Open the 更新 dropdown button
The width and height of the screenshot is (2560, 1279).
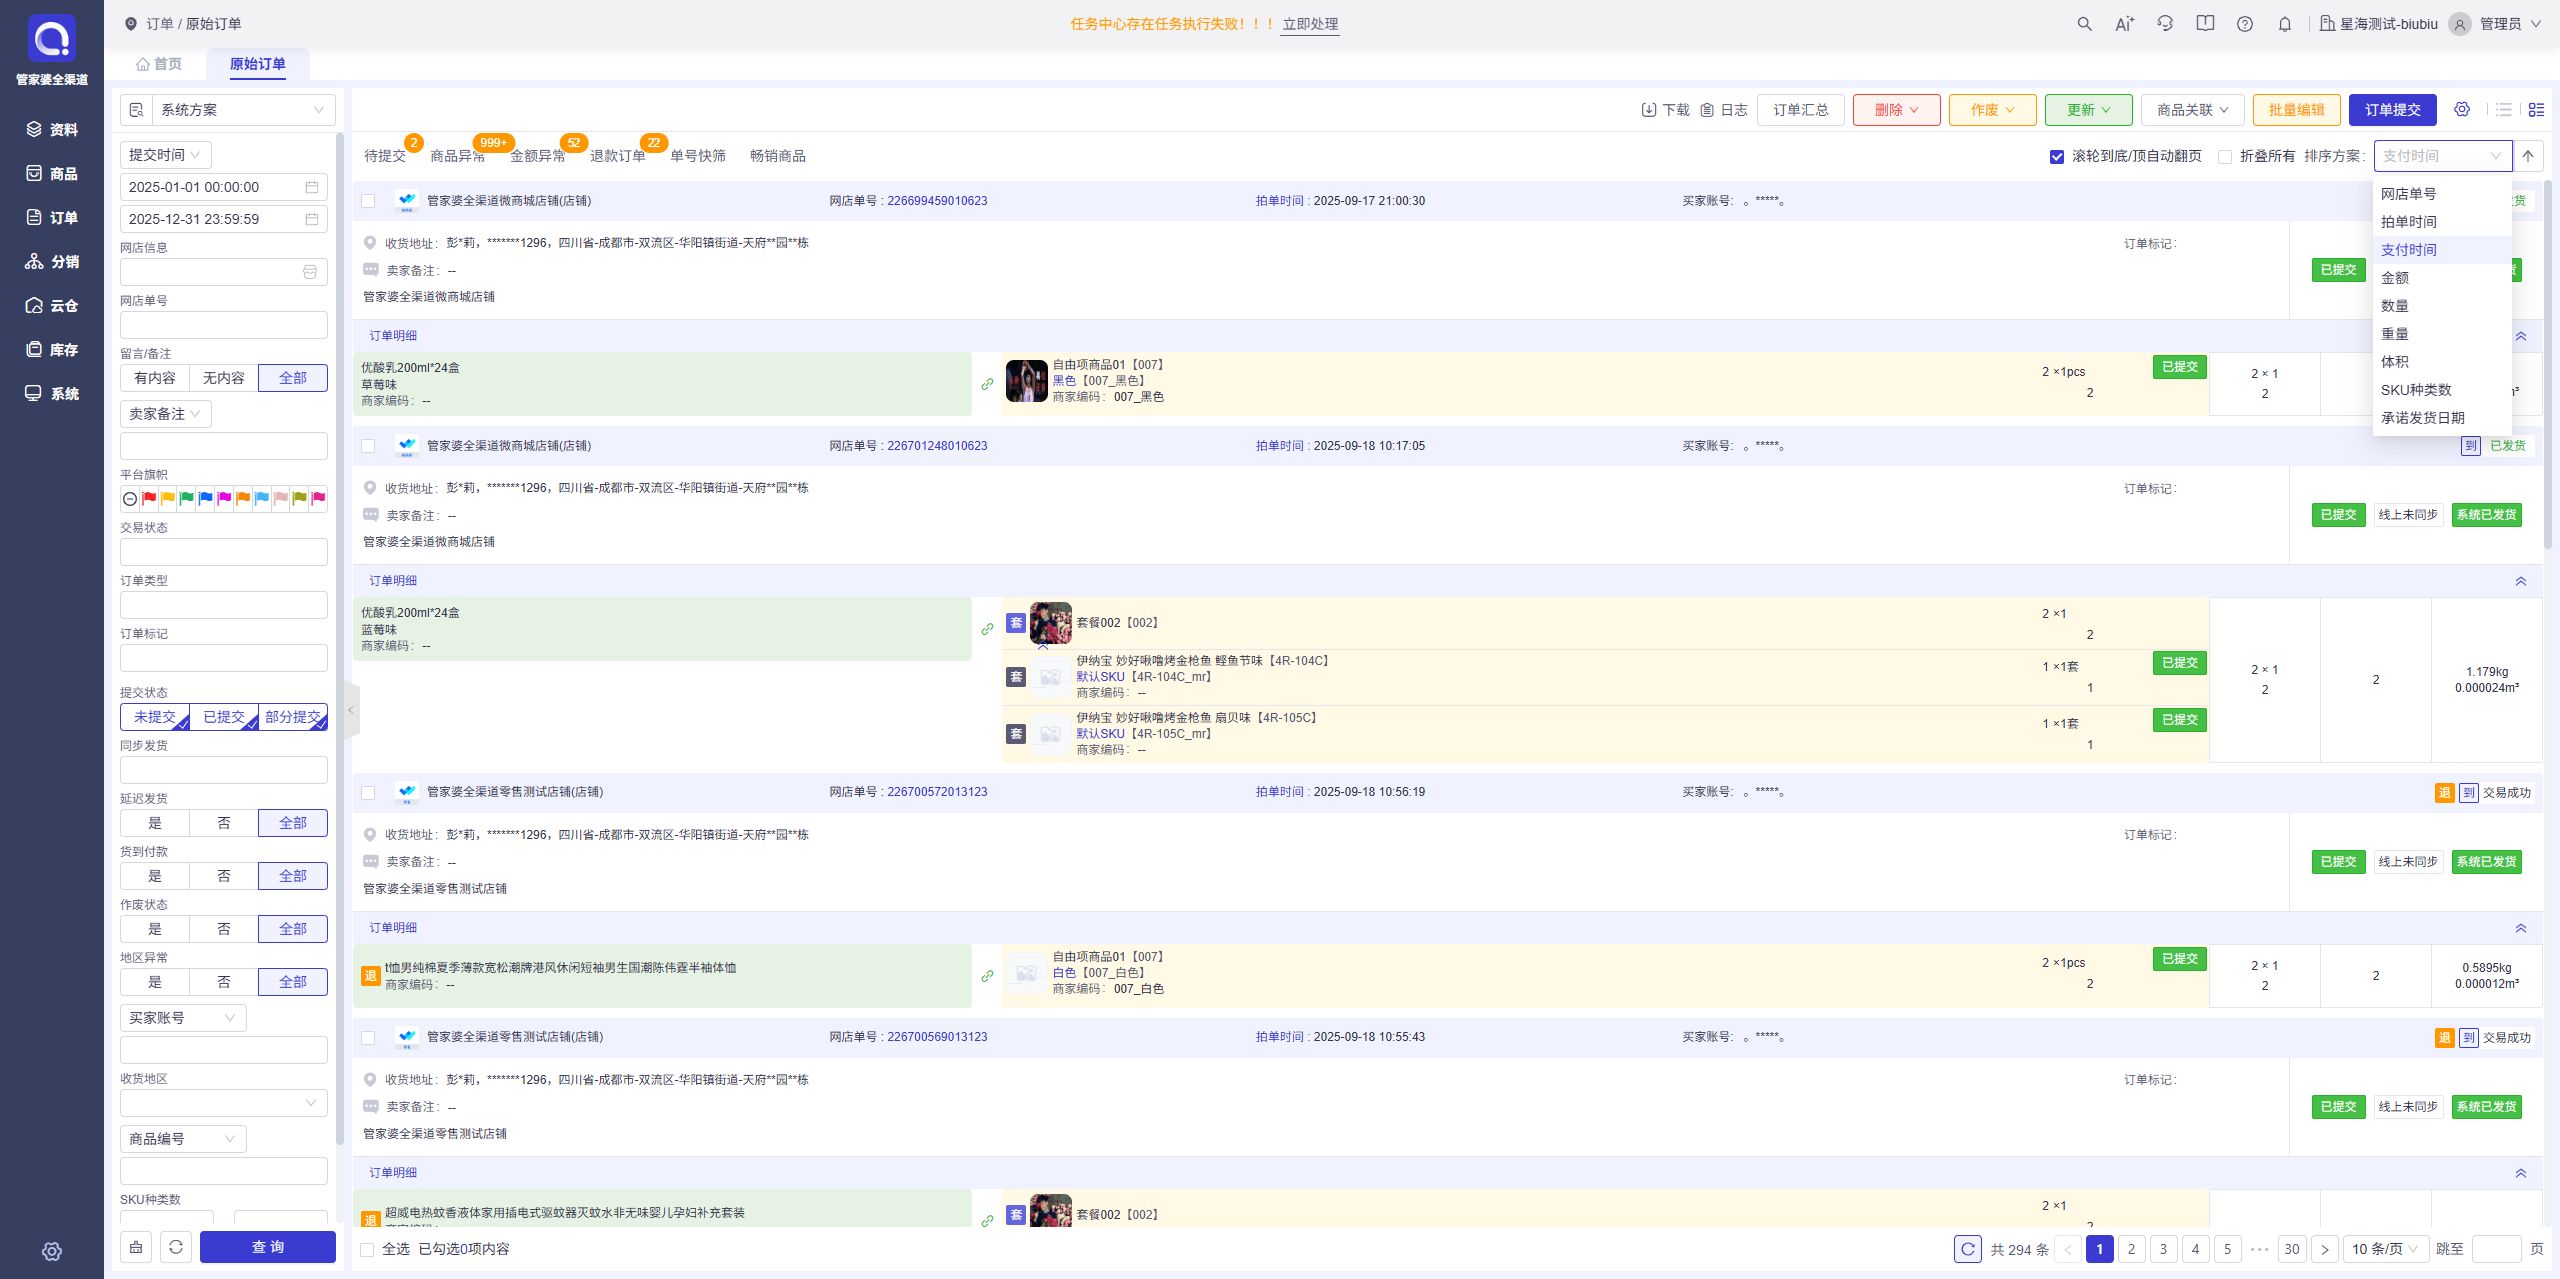(2088, 110)
